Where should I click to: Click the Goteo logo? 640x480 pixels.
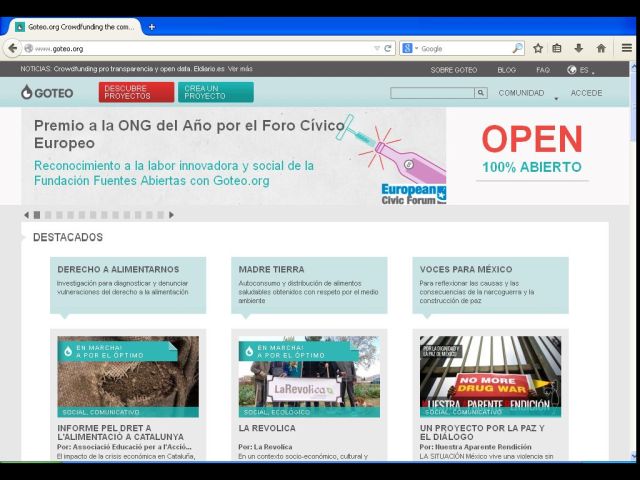(47, 93)
